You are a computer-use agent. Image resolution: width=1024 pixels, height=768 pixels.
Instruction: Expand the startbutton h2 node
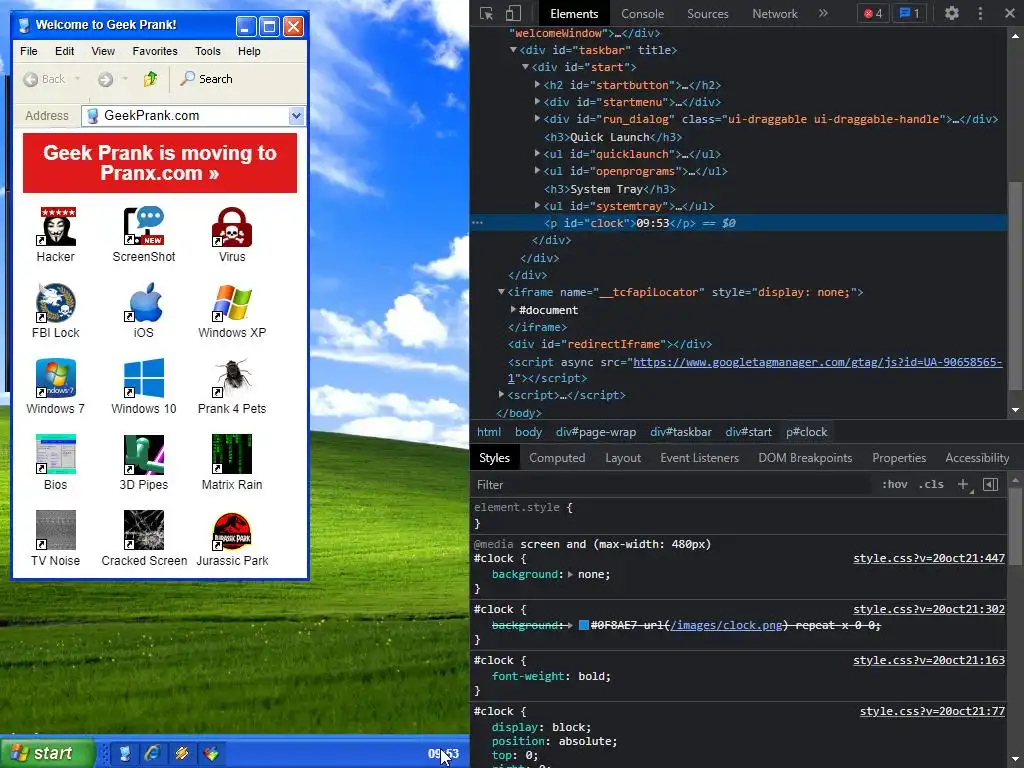[x=537, y=84]
